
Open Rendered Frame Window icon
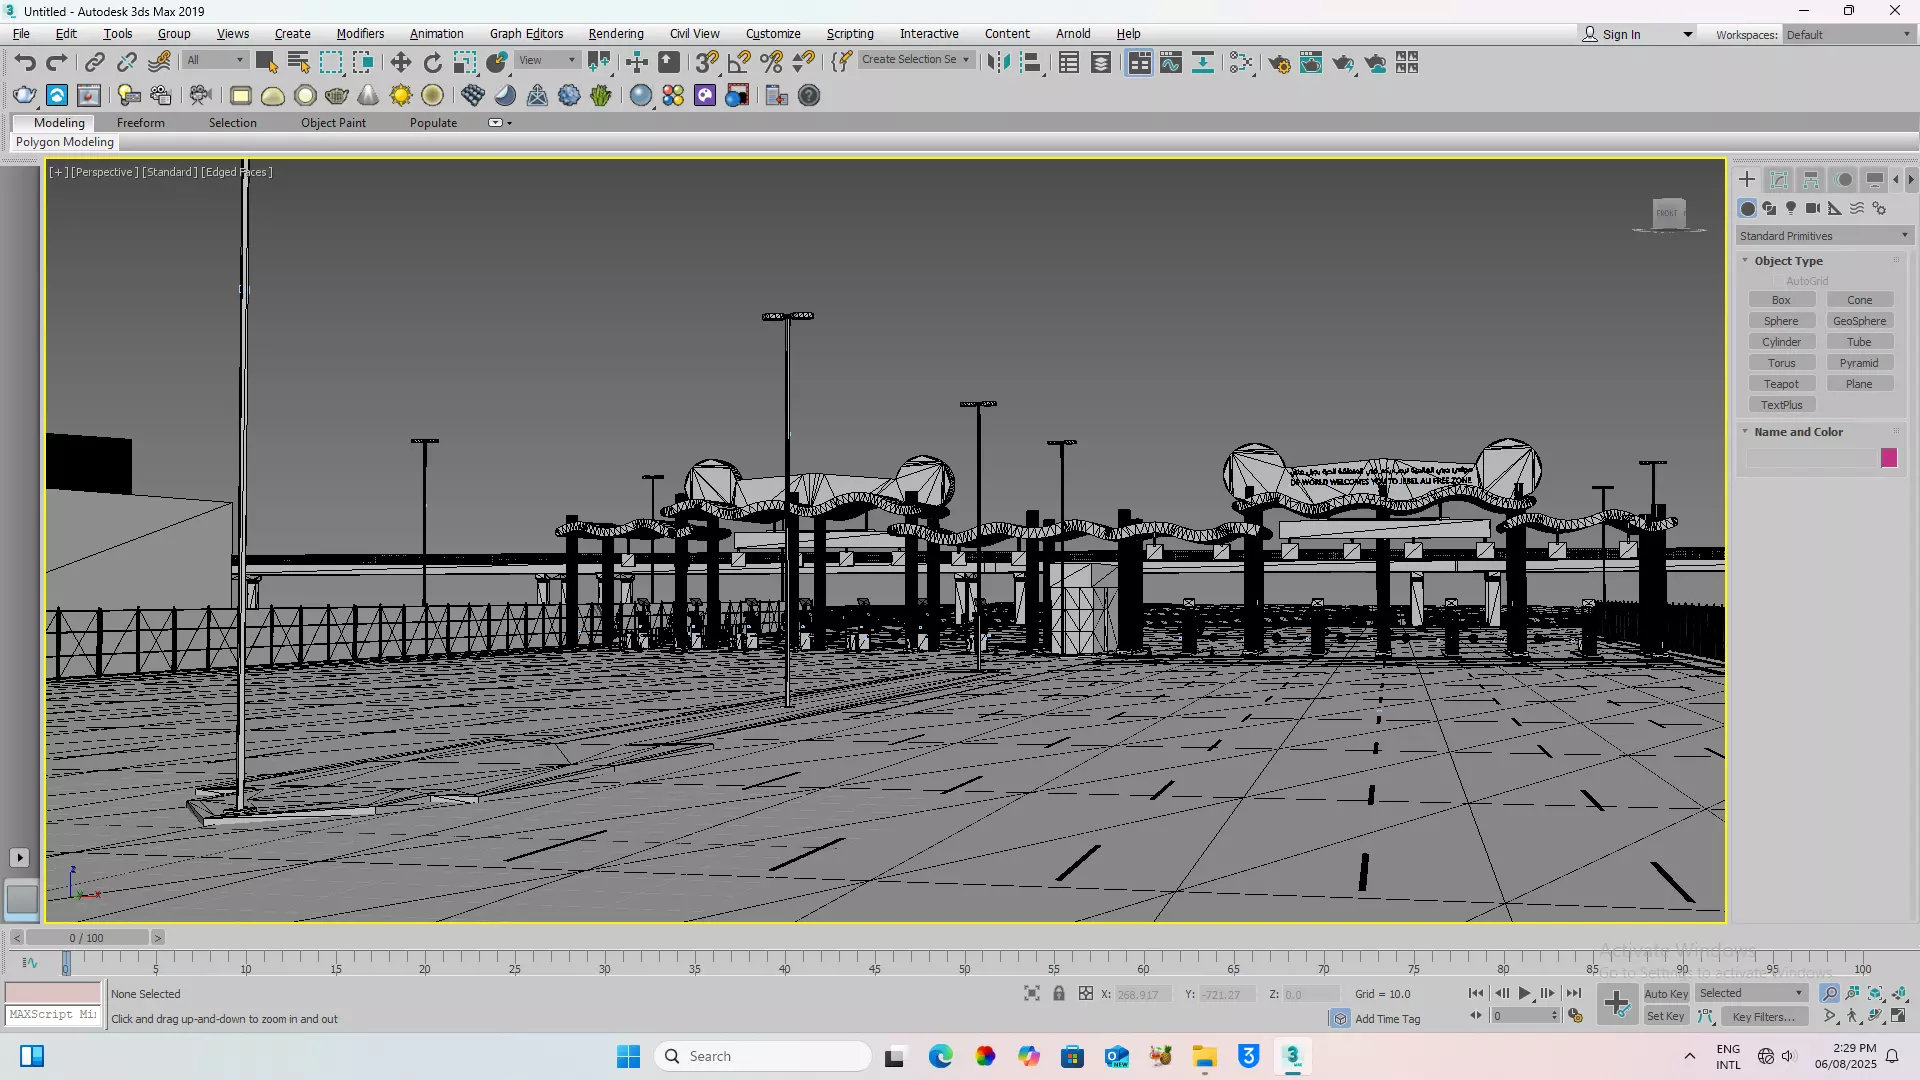coord(1311,63)
